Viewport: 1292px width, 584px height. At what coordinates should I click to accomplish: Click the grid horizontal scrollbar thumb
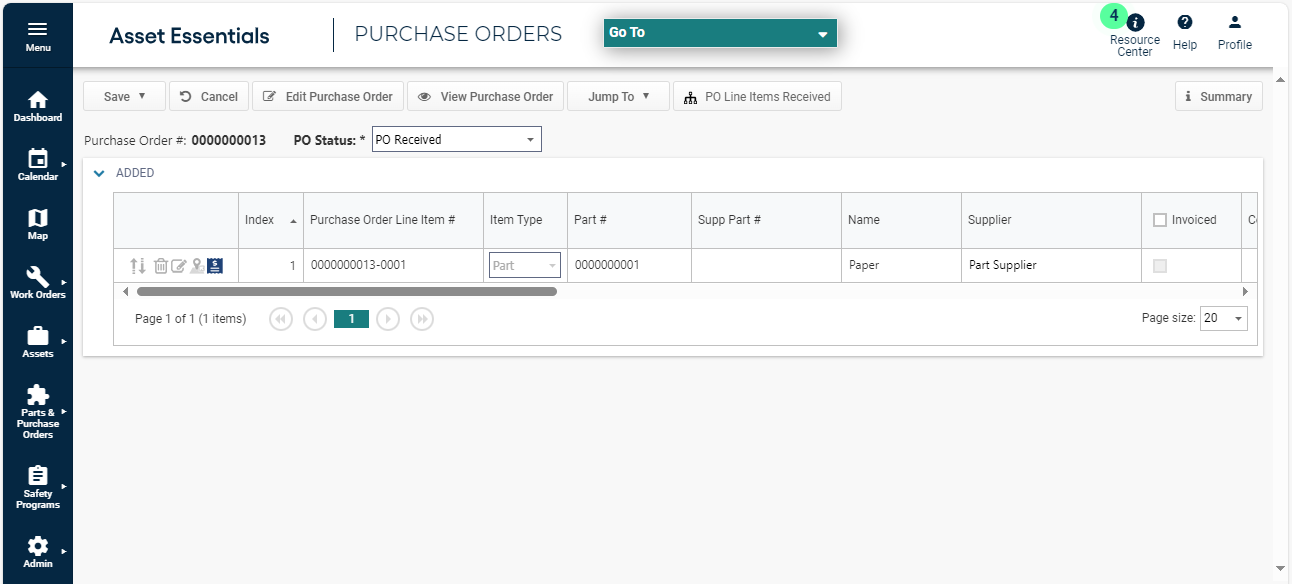(x=346, y=292)
